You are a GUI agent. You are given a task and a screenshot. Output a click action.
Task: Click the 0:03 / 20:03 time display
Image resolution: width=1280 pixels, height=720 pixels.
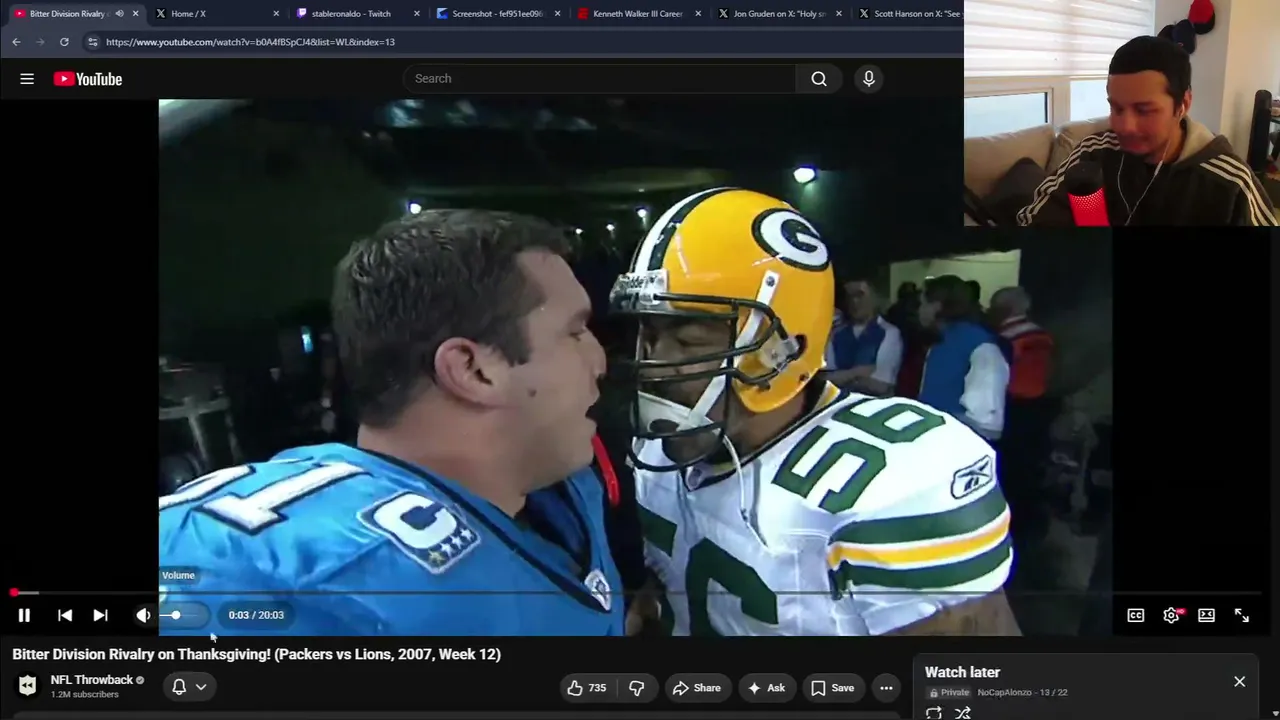(256, 615)
